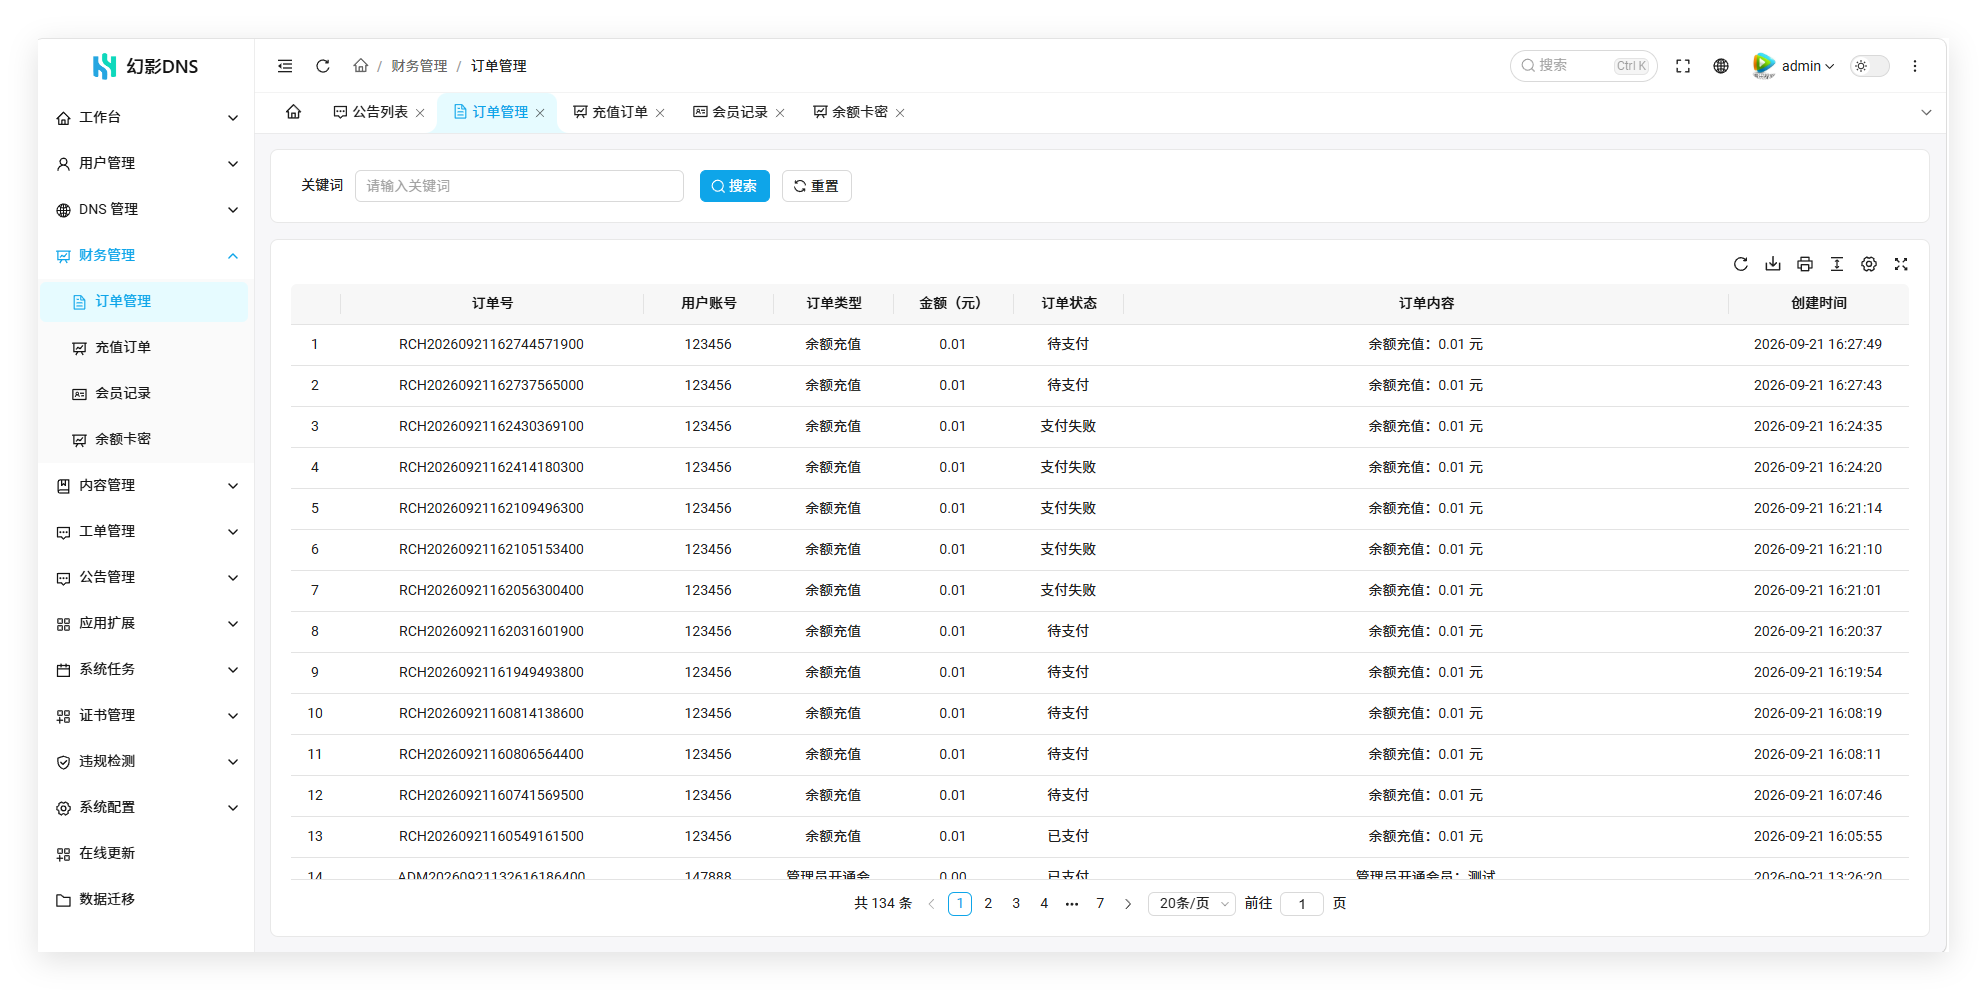Export the table with the download icon

coord(1773,264)
